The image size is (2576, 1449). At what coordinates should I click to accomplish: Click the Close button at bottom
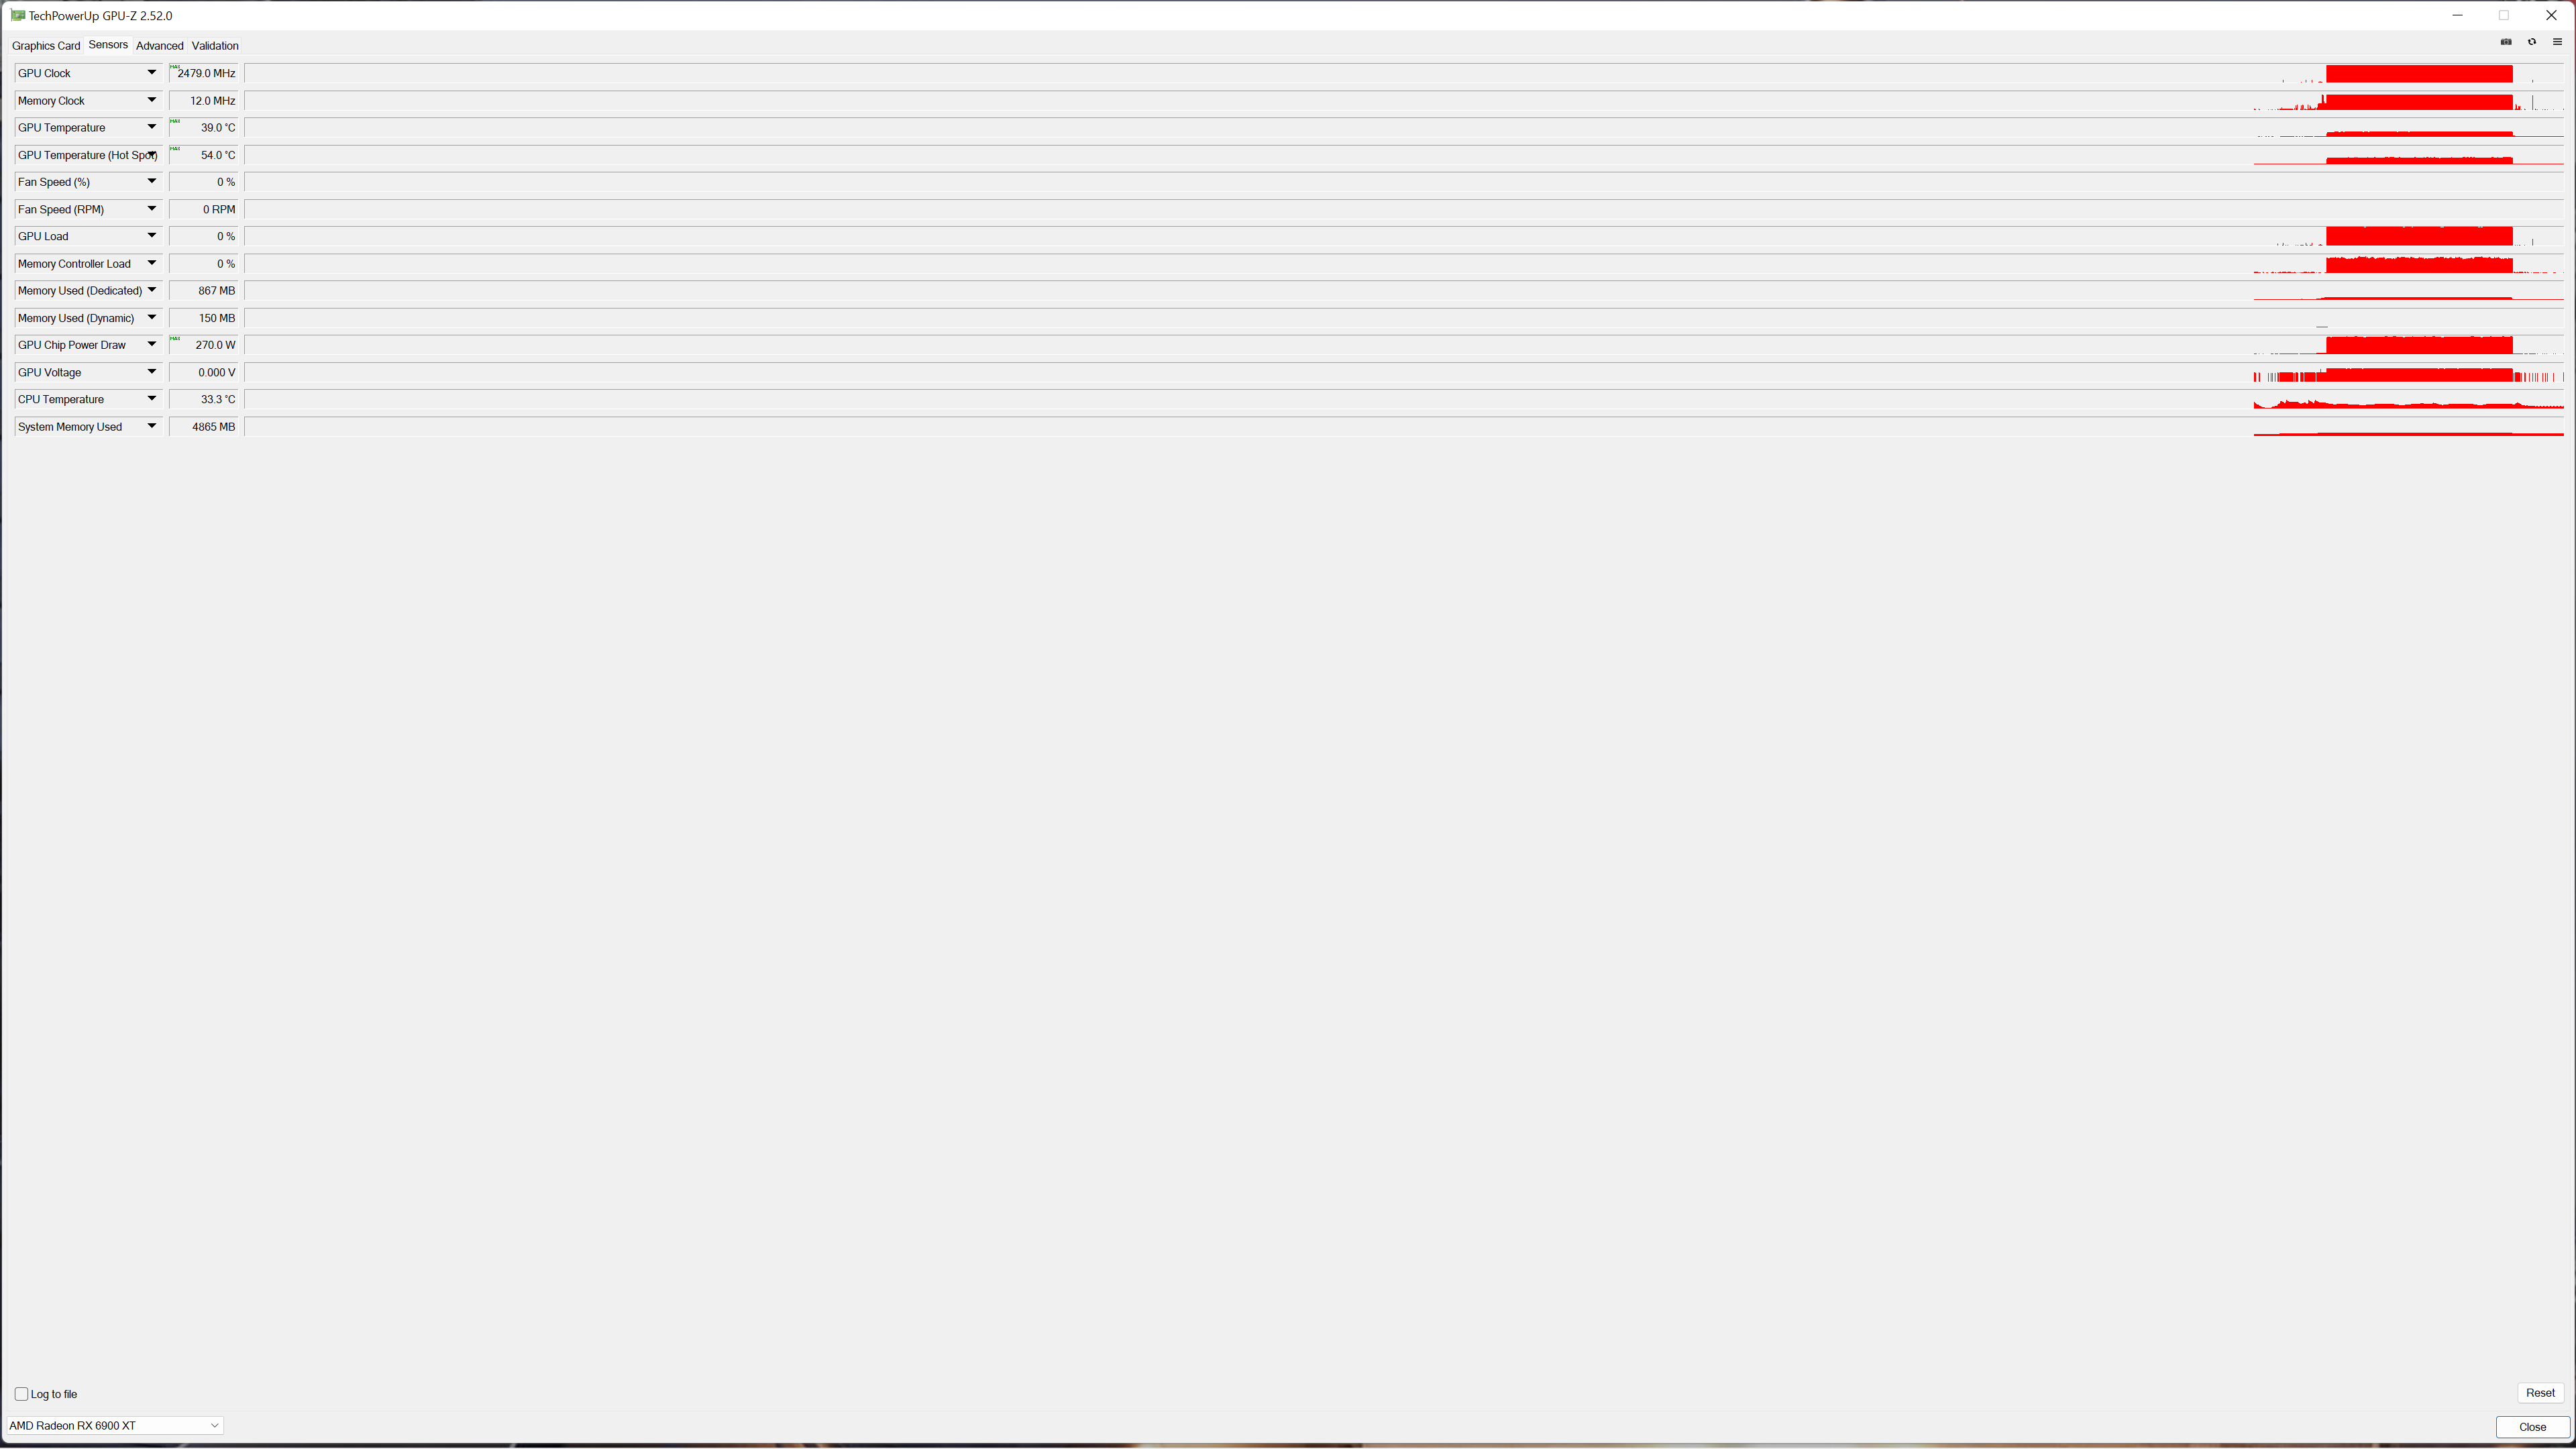(2532, 1427)
